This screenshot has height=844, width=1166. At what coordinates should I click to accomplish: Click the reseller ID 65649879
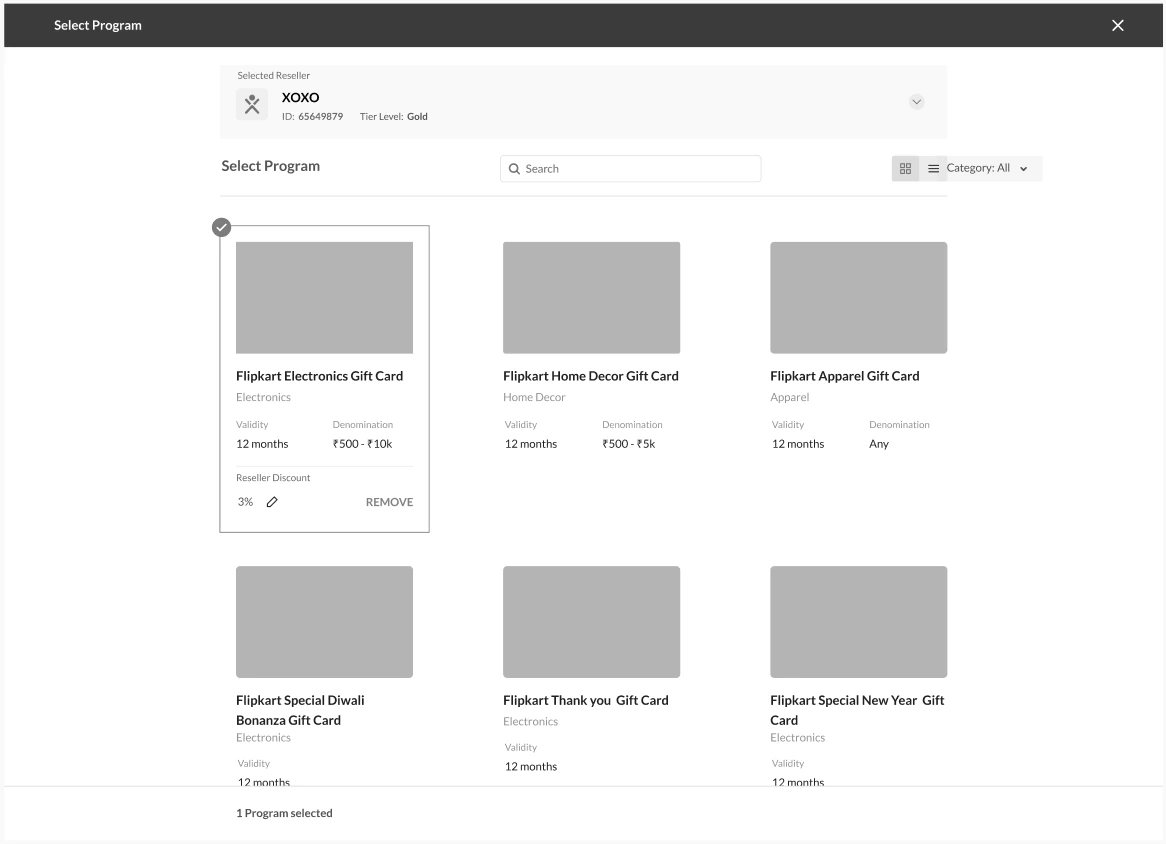click(x=312, y=117)
